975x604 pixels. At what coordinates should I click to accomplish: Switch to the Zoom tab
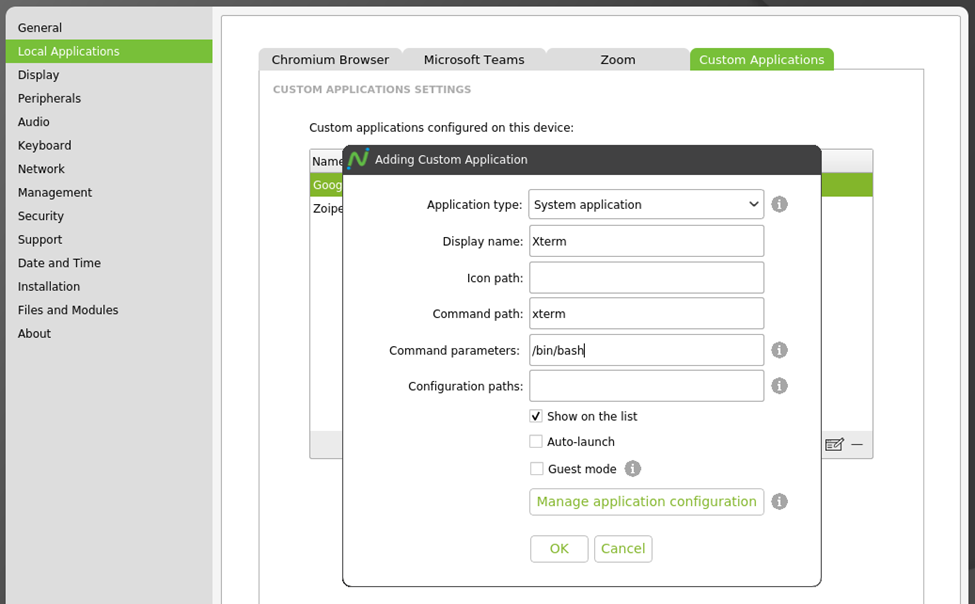[x=618, y=60]
